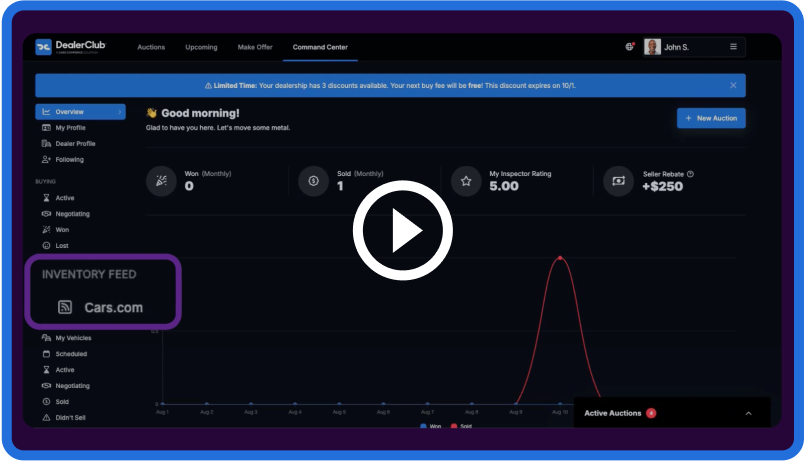The image size is (804, 461).
Task: Dismiss the Limited Time discount banner
Action: tap(733, 86)
